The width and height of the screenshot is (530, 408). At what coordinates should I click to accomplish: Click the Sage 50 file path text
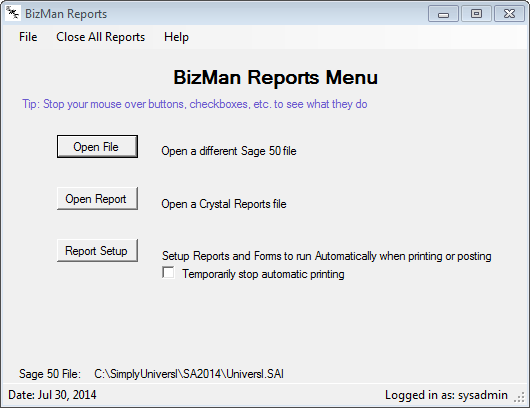pos(189,374)
